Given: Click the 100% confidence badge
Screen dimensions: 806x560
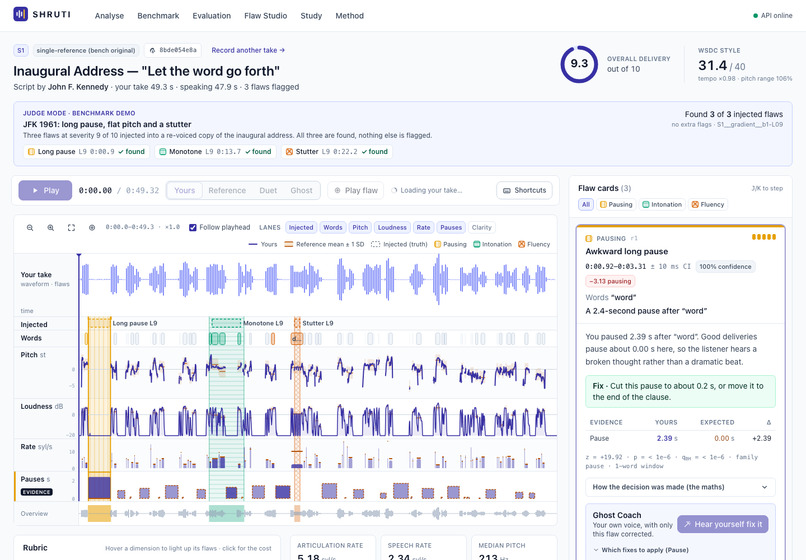Looking at the screenshot, I should (x=725, y=266).
